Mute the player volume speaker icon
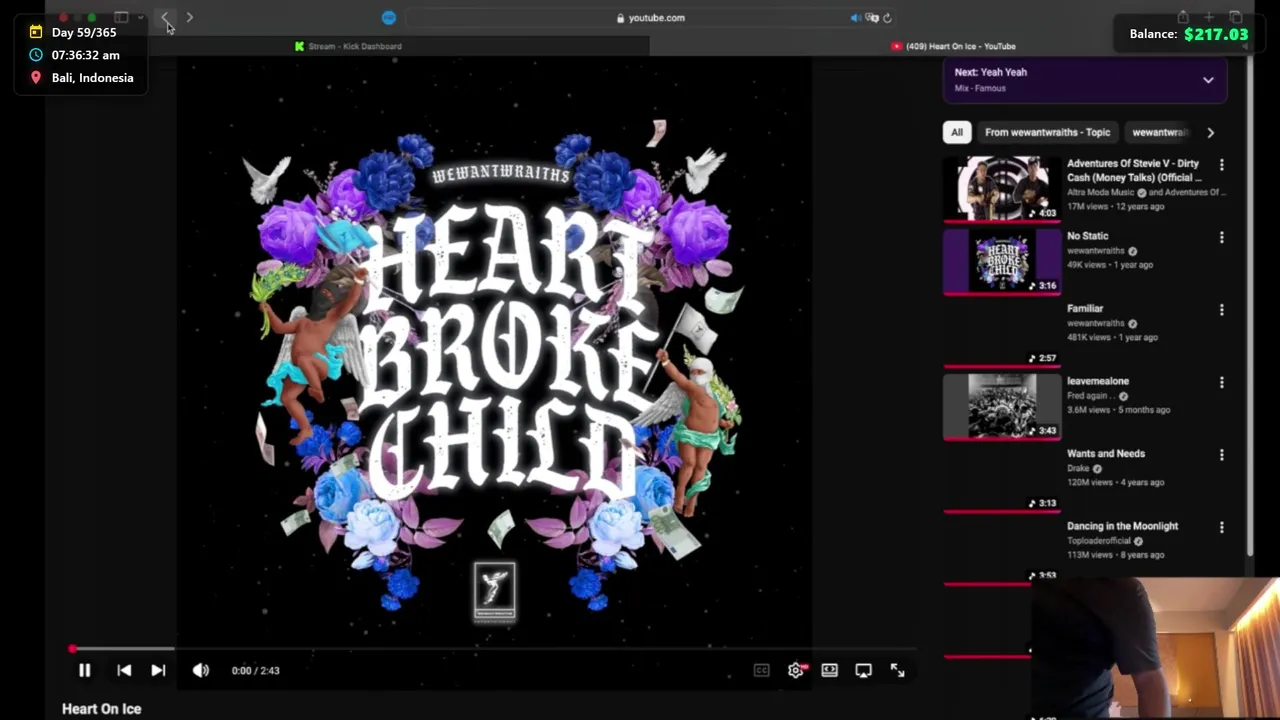 pyautogui.click(x=201, y=671)
